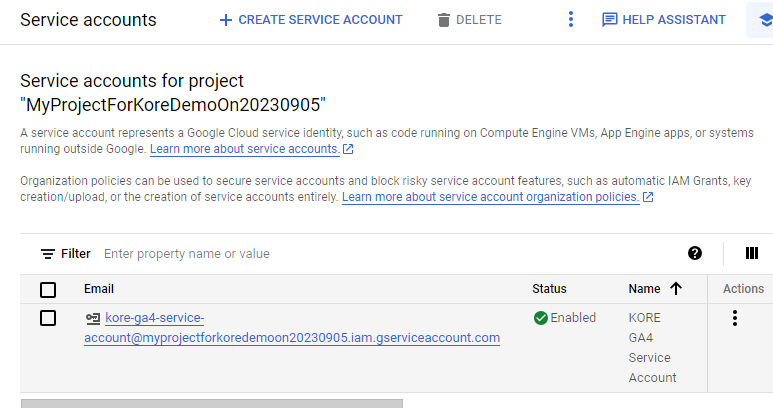
Task: Open the column display options icon
Action: point(752,253)
